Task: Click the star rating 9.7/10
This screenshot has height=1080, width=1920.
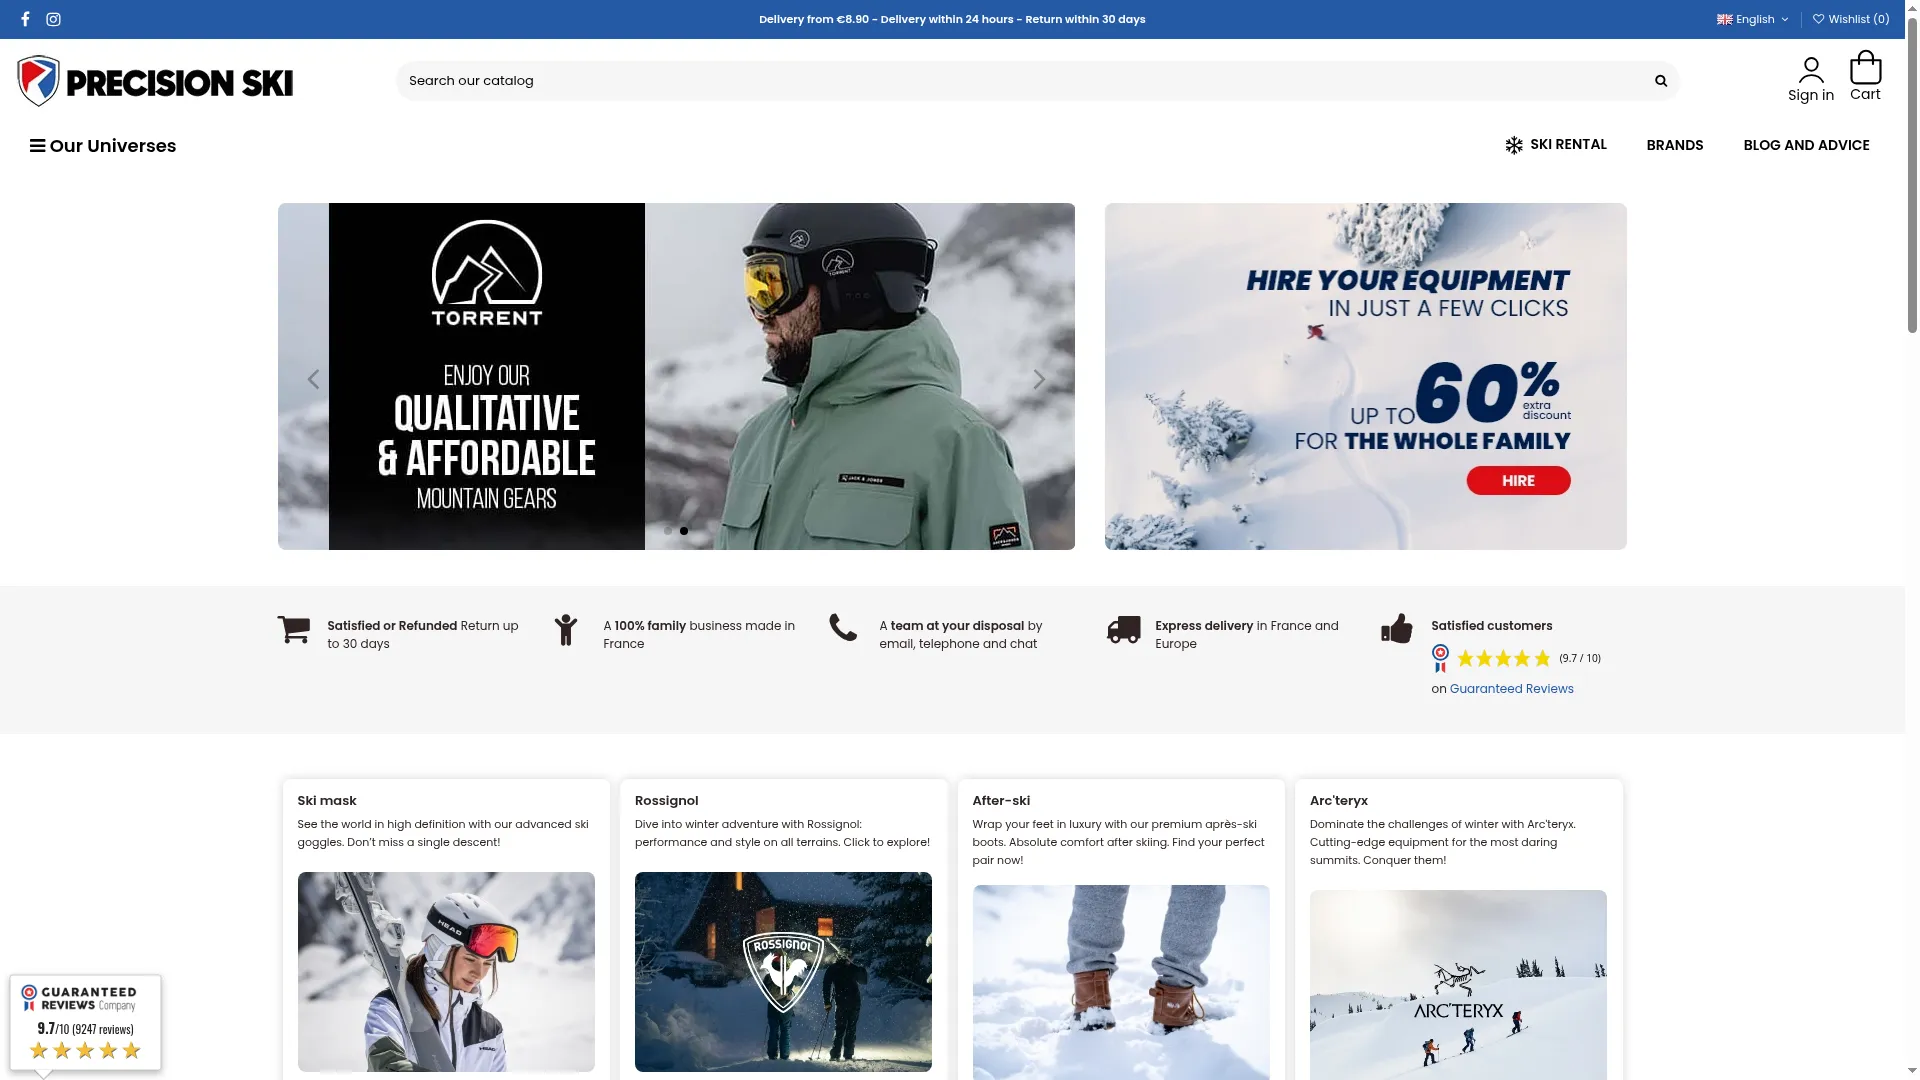Action: click(1529, 658)
